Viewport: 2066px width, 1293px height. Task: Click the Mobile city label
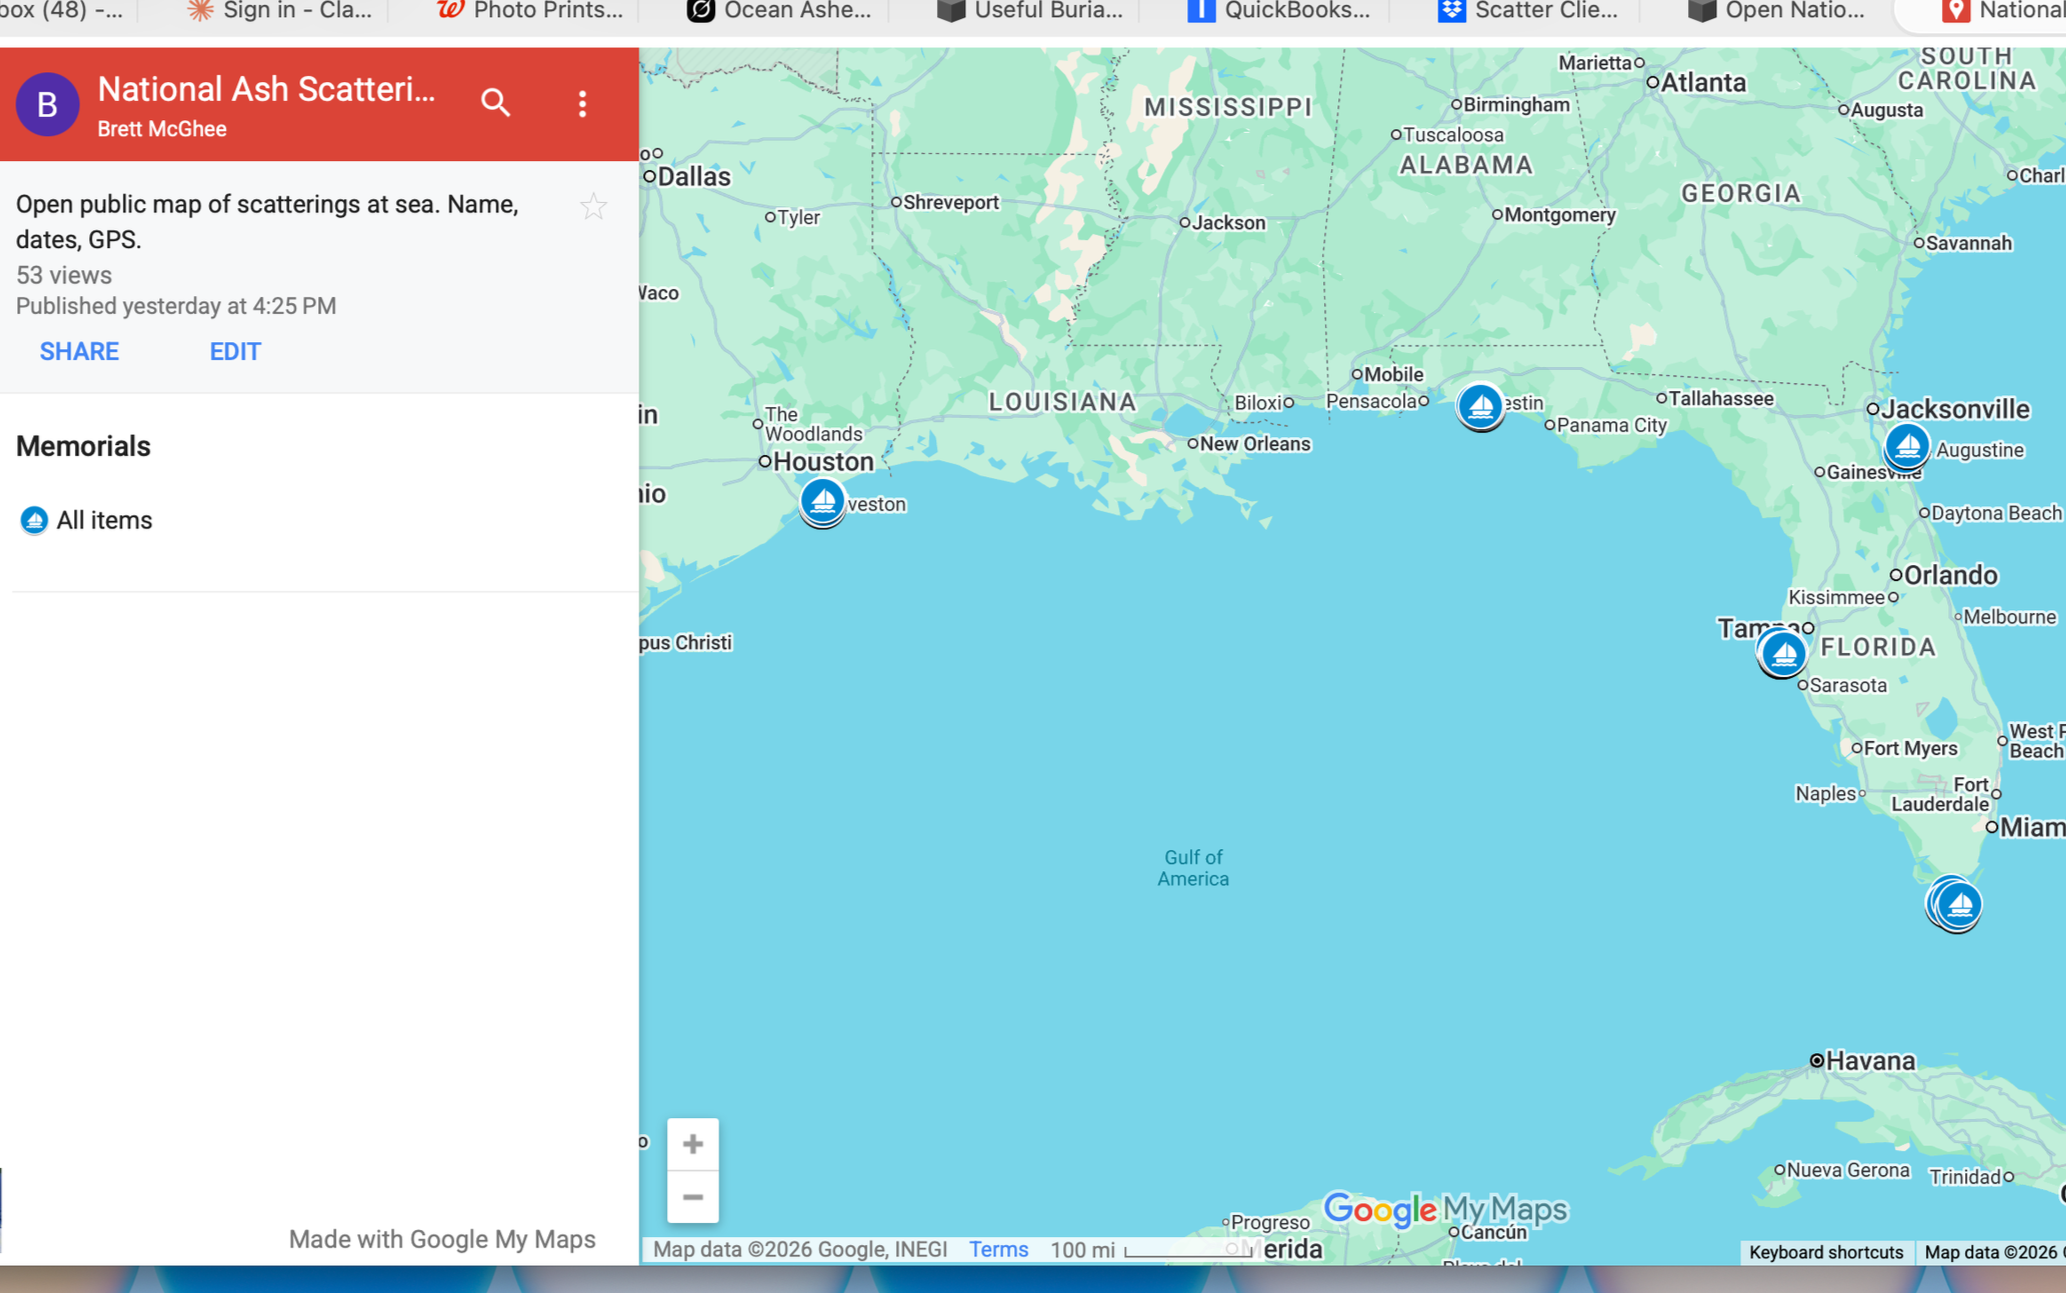(1394, 374)
